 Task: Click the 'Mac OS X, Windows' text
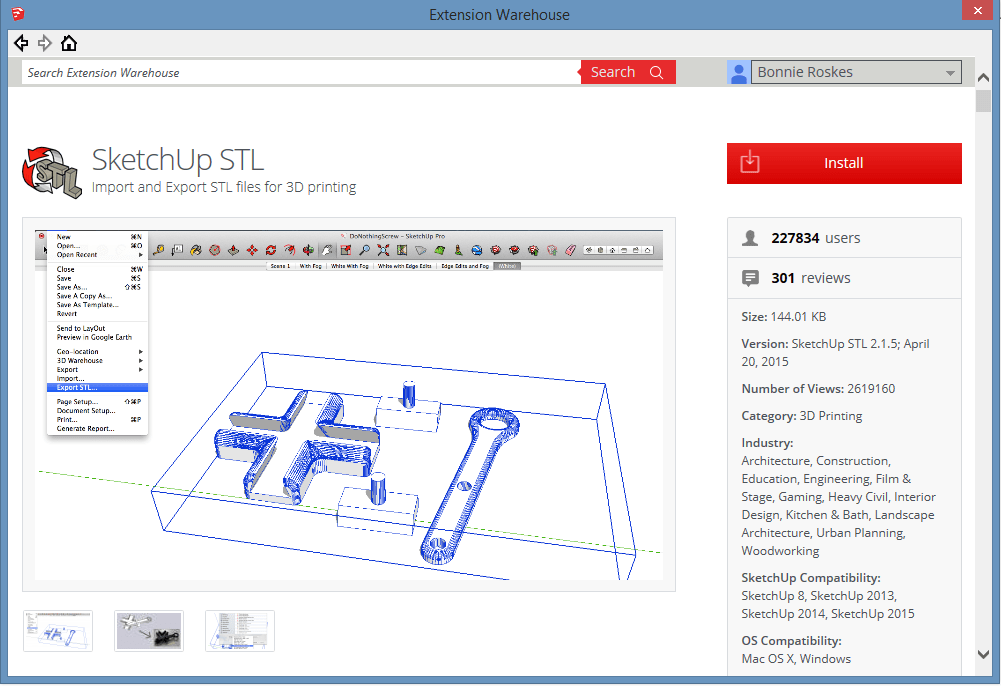click(x=796, y=659)
